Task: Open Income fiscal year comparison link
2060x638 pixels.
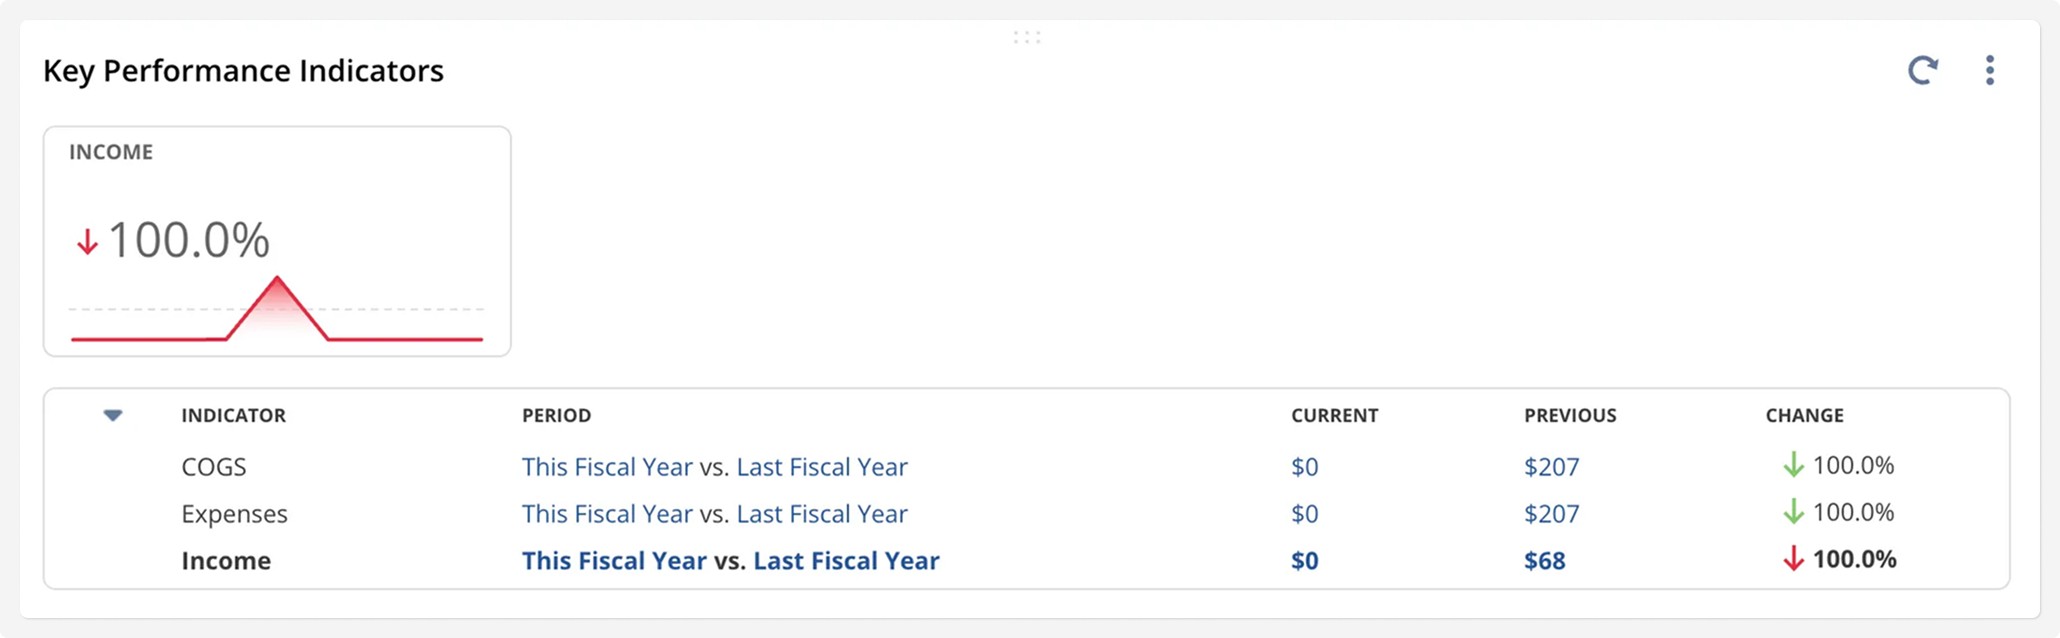Action: click(730, 560)
